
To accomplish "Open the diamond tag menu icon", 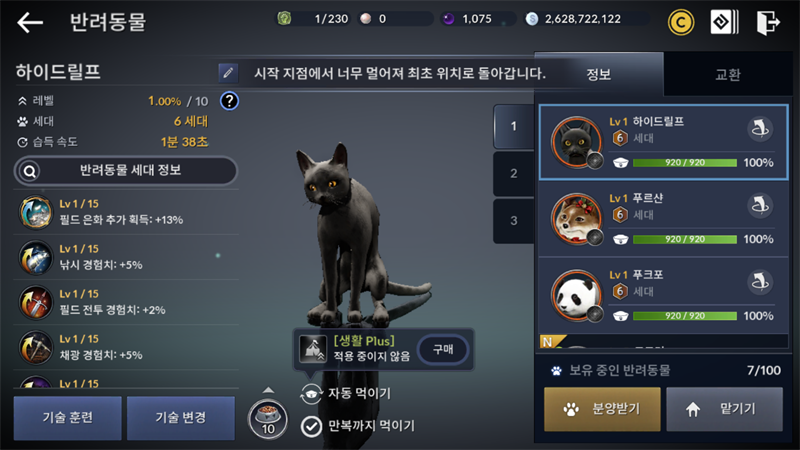I will point(724,22).
